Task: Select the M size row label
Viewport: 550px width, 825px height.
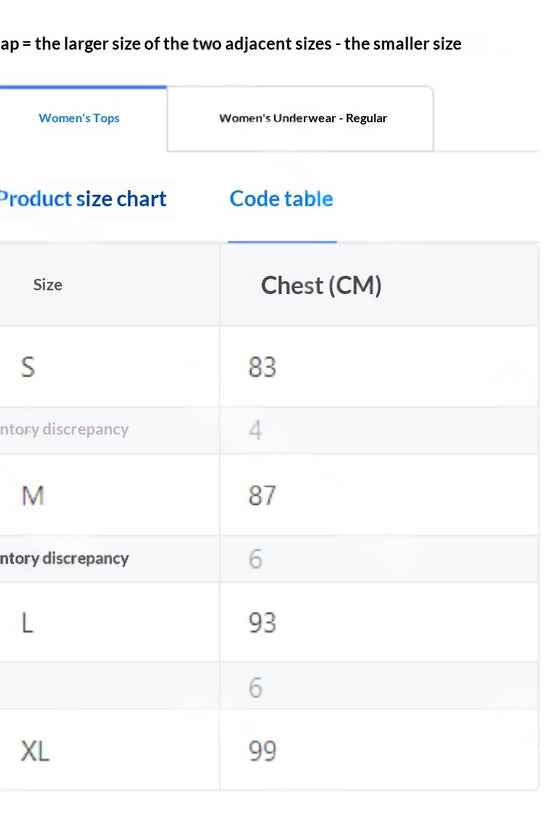Action: (x=33, y=496)
